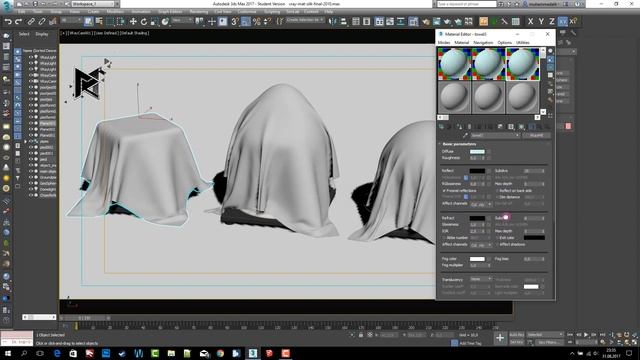The height and width of the screenshot is (360, 640).
Task: Toggle the Affect shadows checkbox
Action: click(498, 244)
